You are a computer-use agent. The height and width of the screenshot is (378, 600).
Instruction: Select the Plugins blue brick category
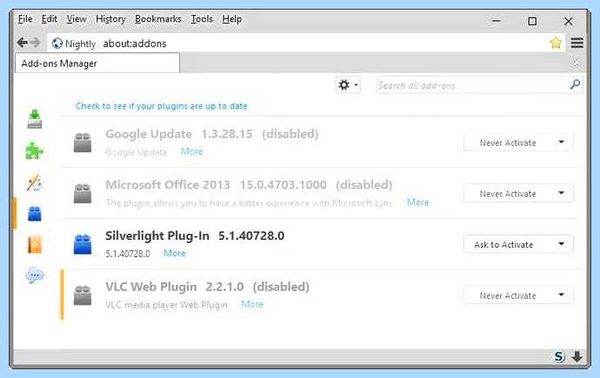tap(34, 214)
